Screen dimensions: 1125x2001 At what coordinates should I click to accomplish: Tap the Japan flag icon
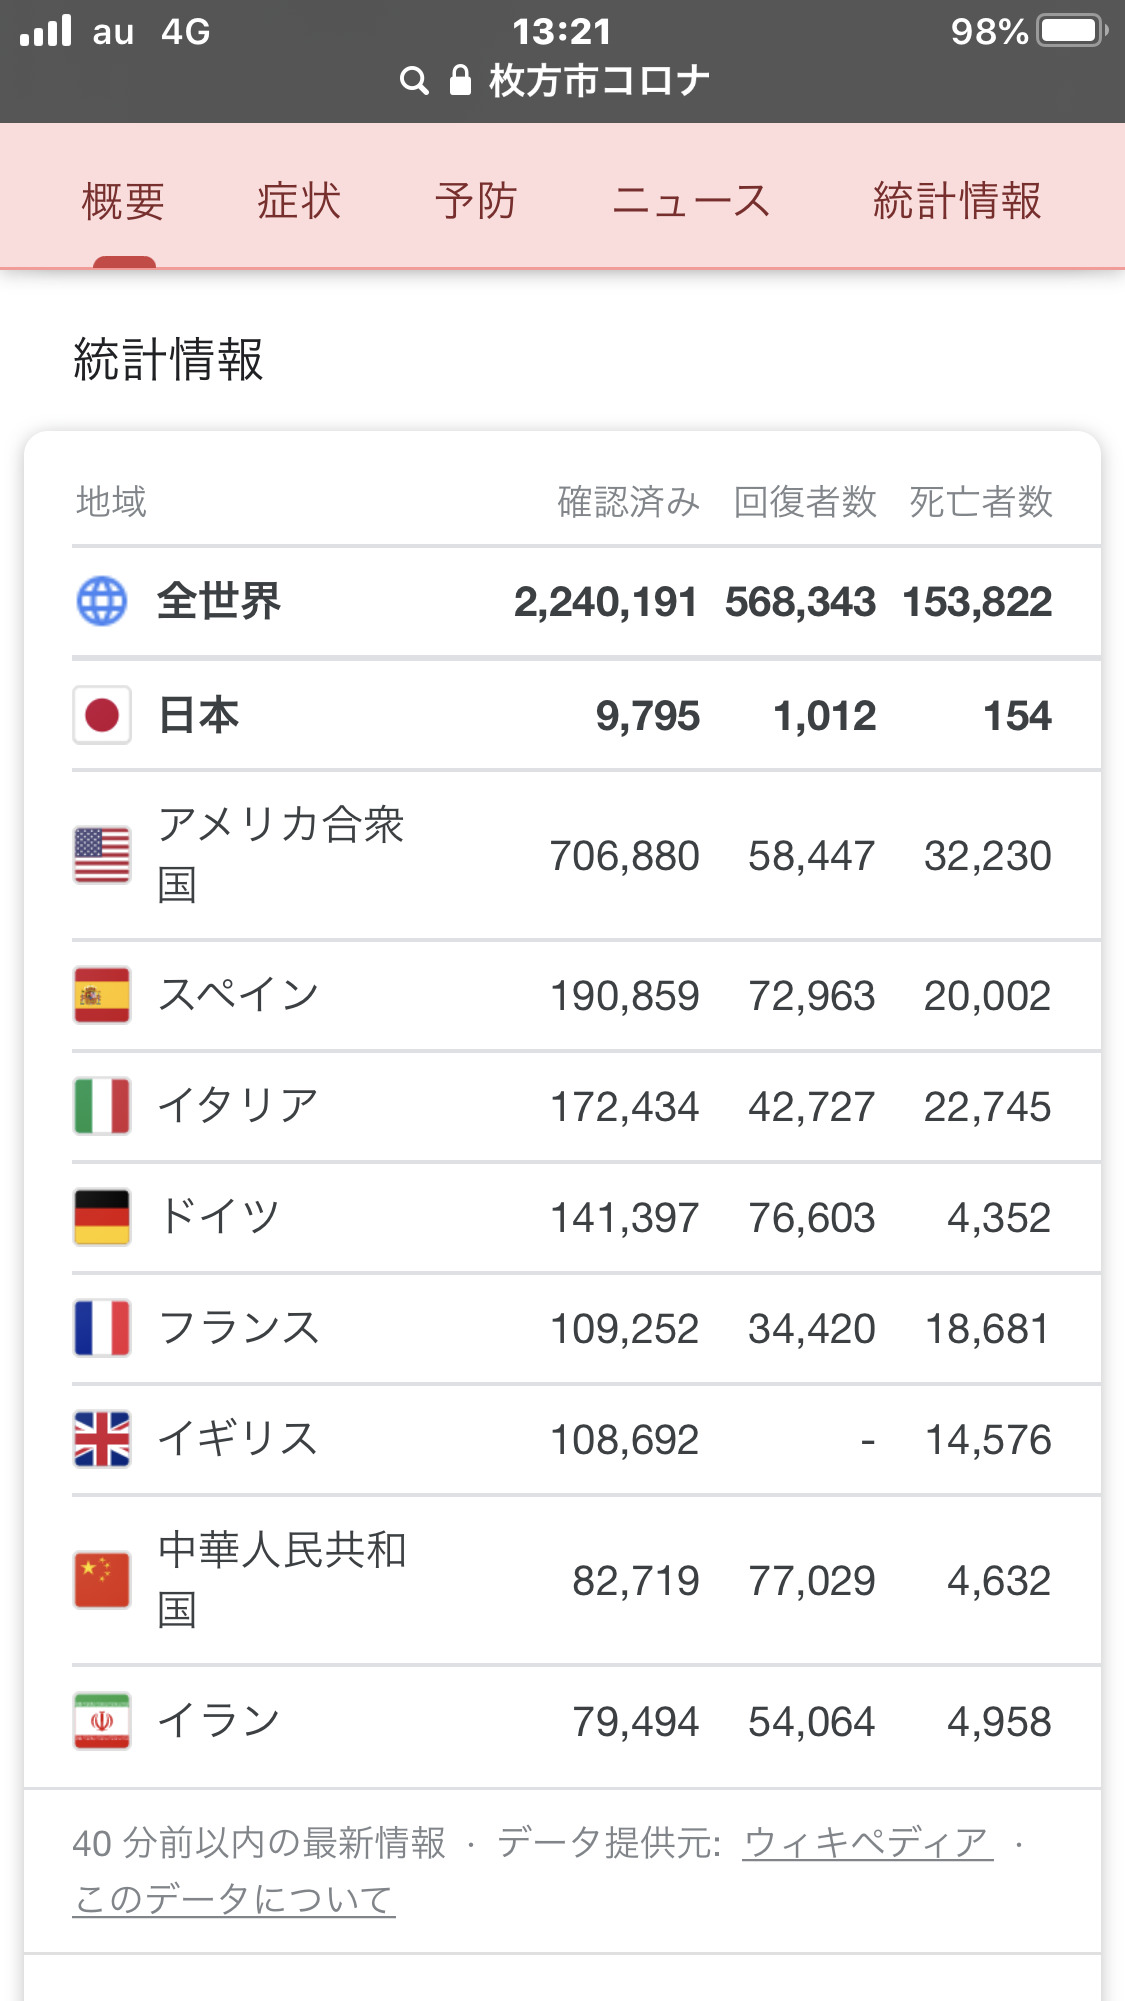point(102,715)
